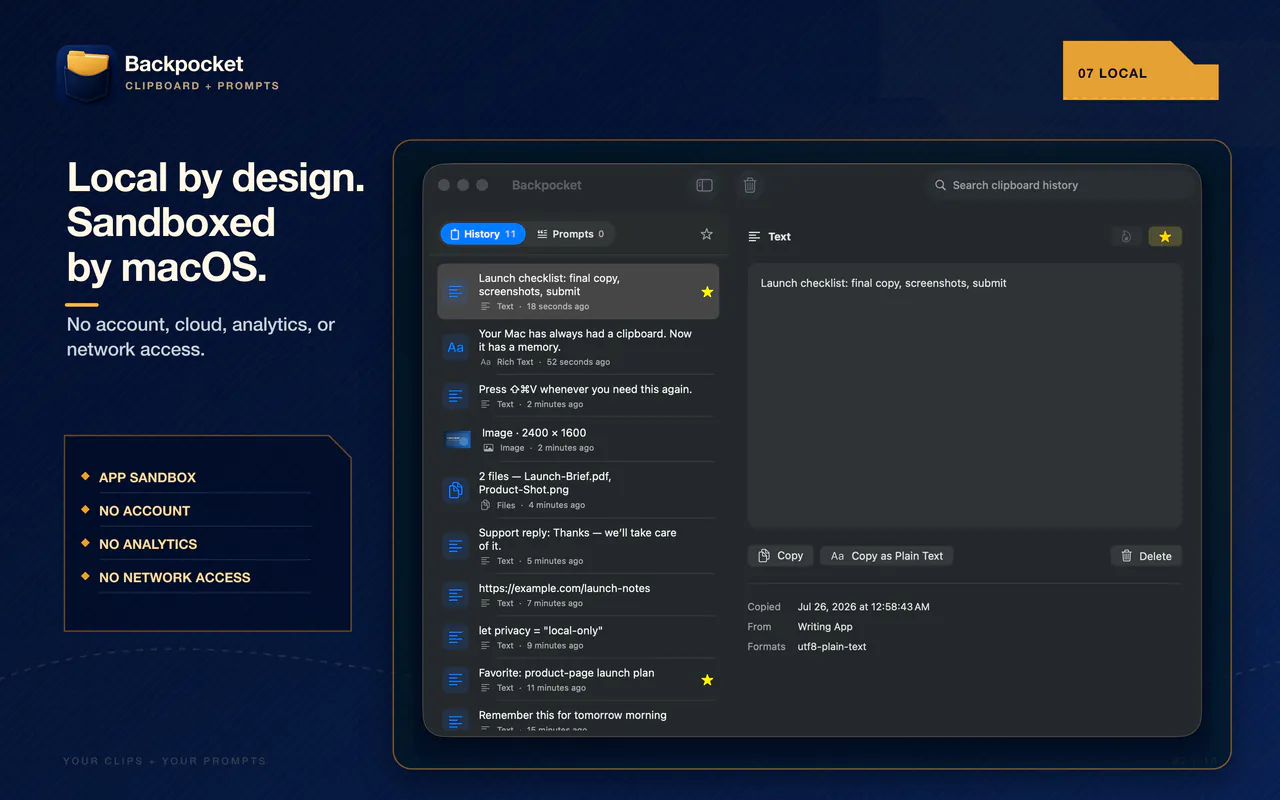Toggle the yellow star favorite button in detail pane
This screenshot has height=800, width=1280.
[1165, 237]
